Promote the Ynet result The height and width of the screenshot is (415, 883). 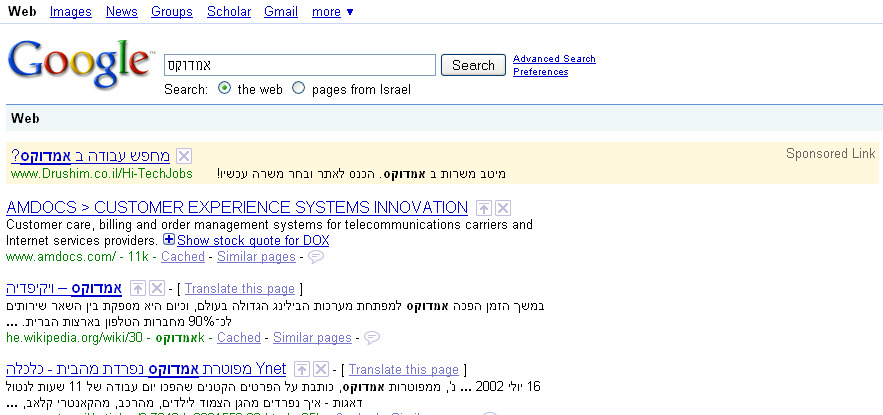coord(301,369)
